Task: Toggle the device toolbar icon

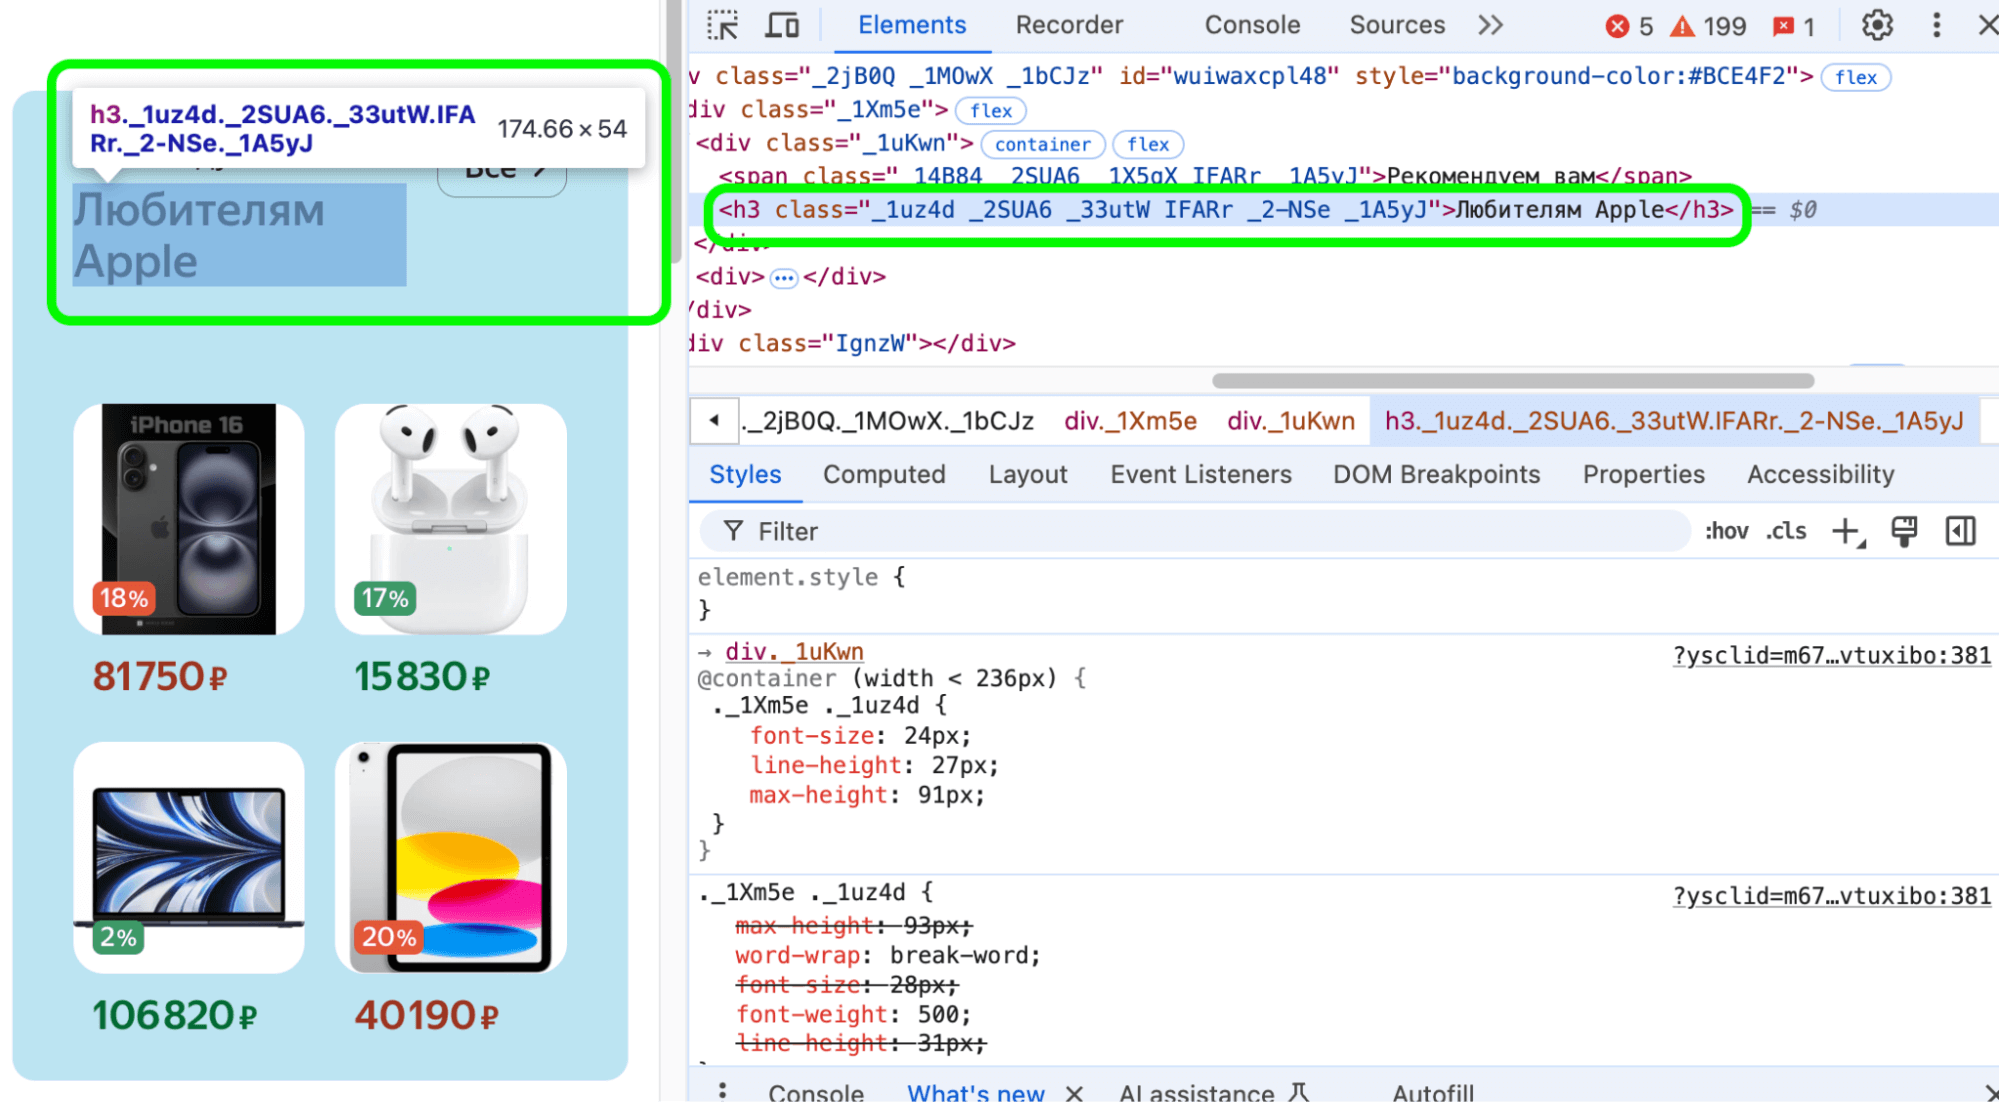Action: 782,25
